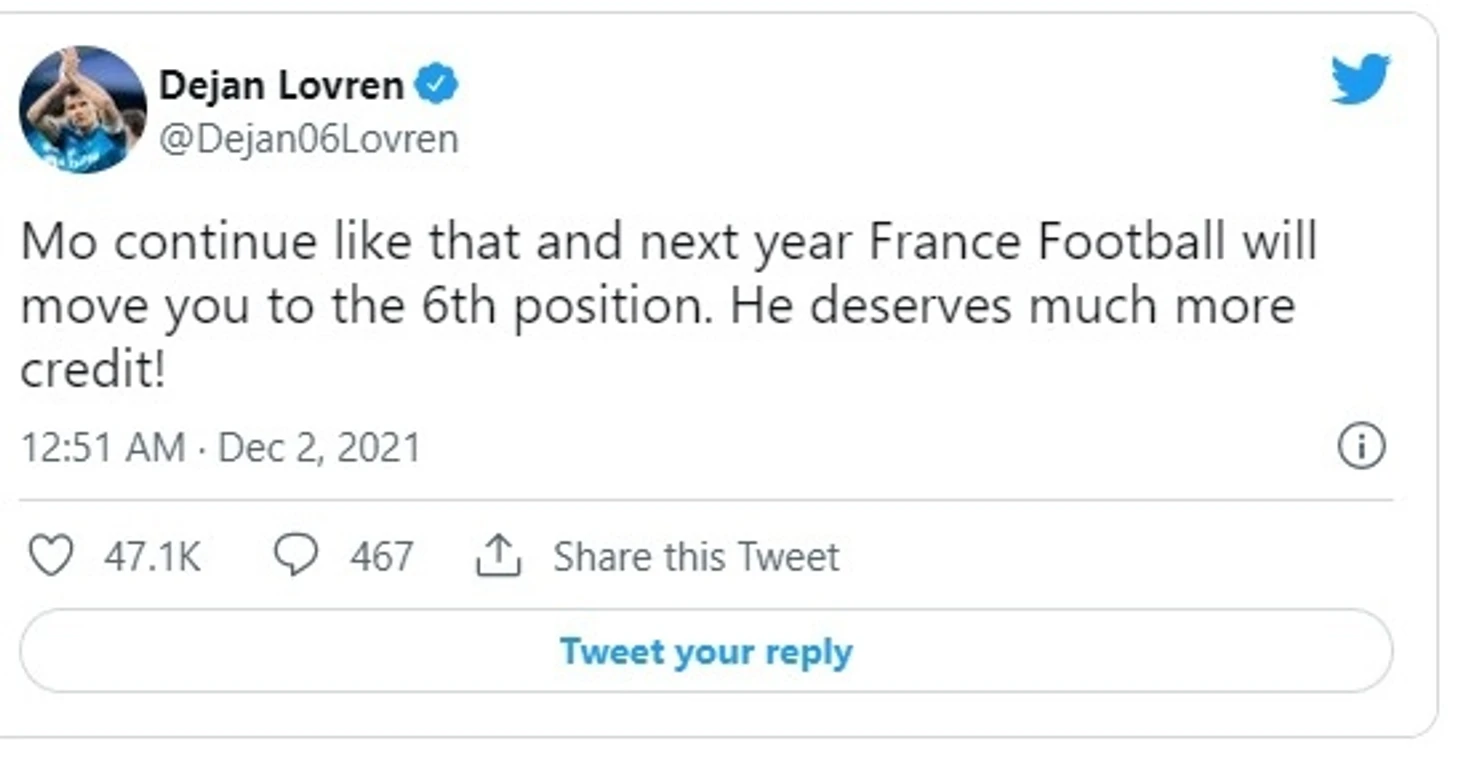Open the 467 replies count
The width and height of the screenshot is (1460, 770).
381,557
